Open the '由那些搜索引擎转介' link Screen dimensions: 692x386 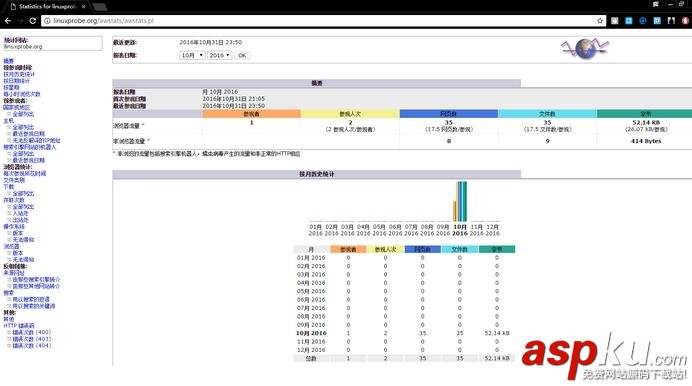point(36,279)
